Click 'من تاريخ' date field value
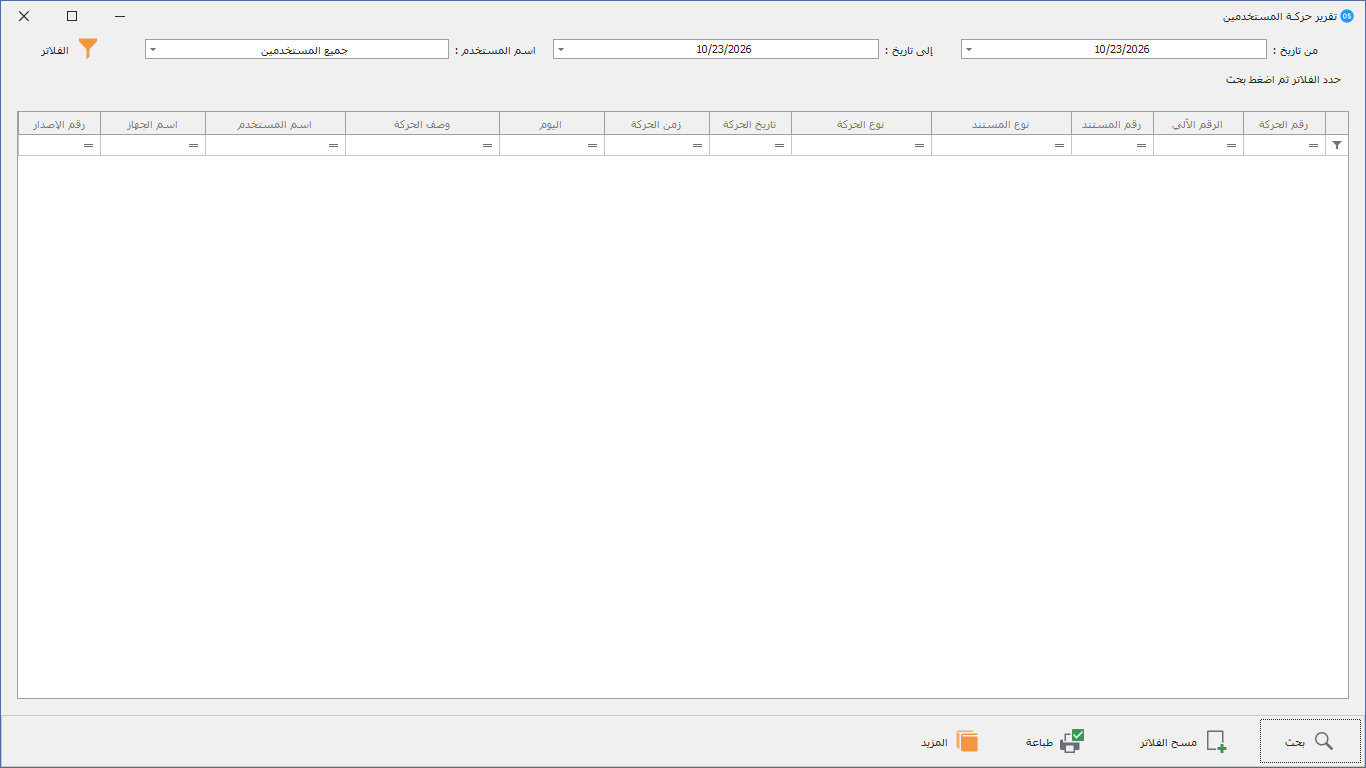This screenshot has height=768, width=1366. 1122,49
